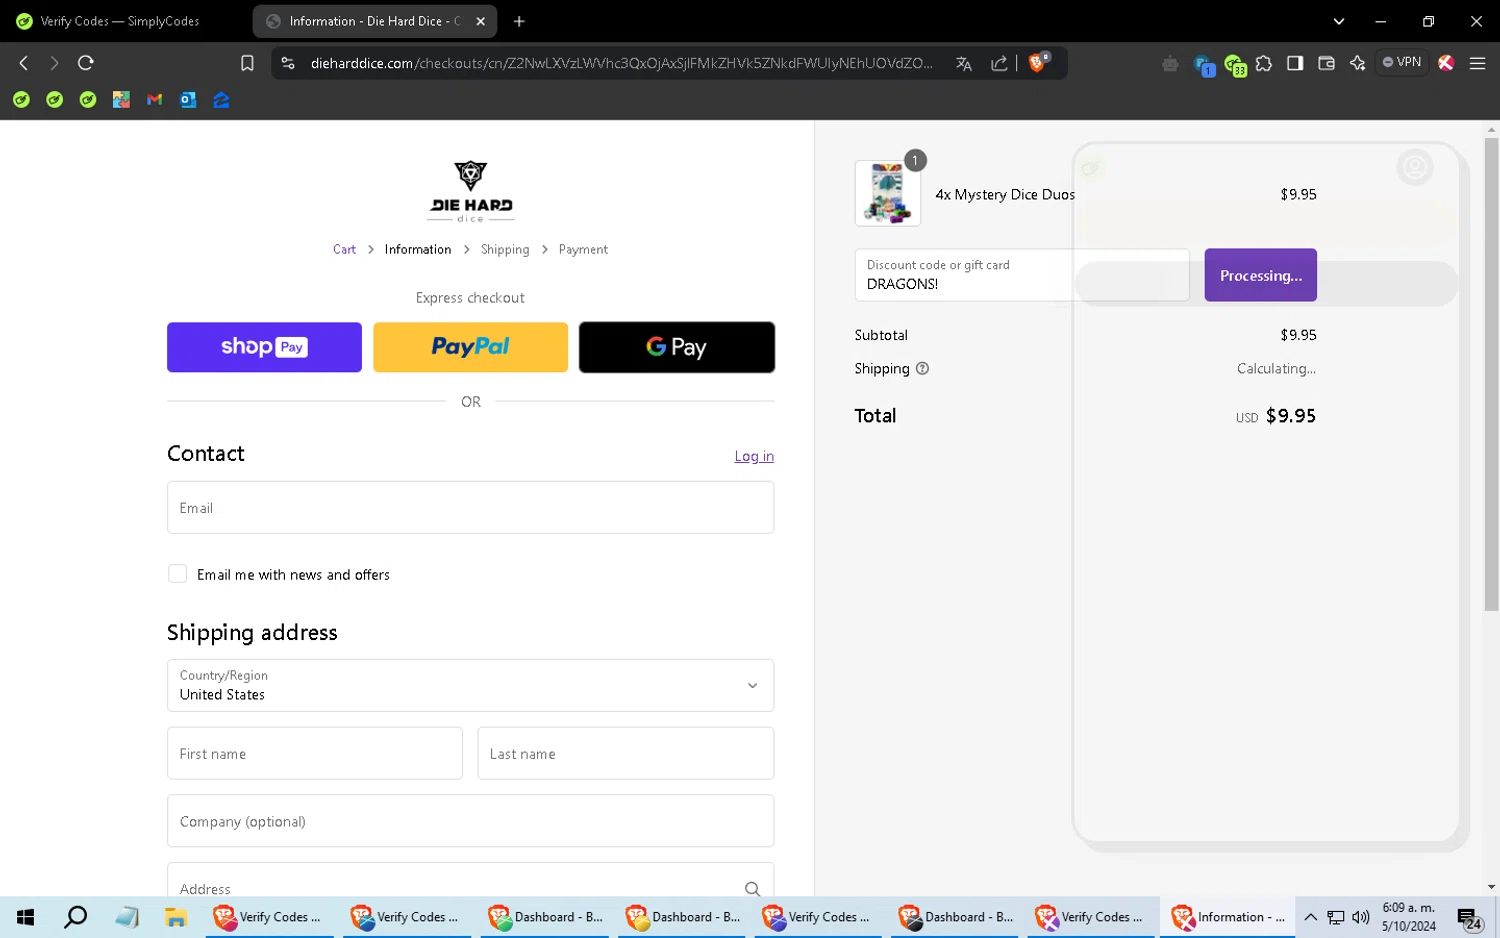The width and height of the screenshot is (1500, 938).
Task: Click the Die Hard Dice logo
Action: [471, 191]
